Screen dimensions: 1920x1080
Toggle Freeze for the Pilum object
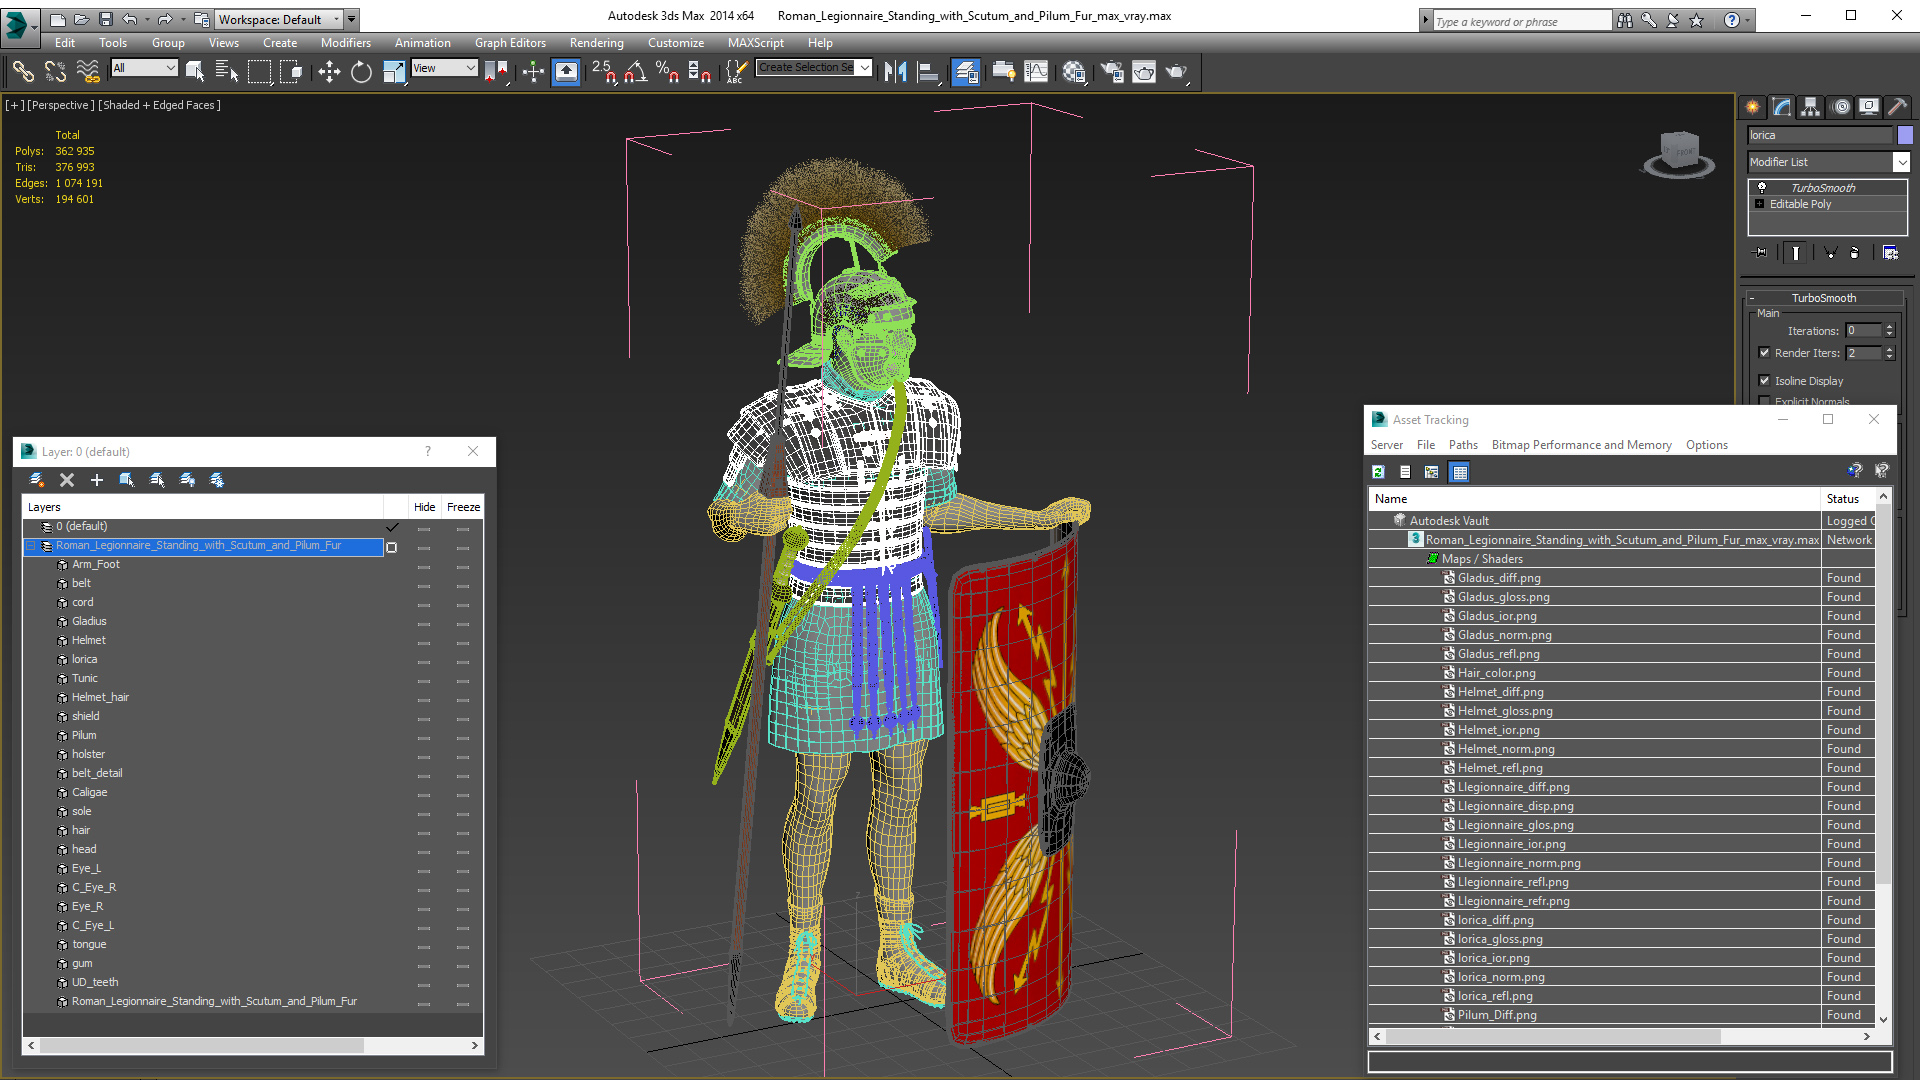pos(463,736)
